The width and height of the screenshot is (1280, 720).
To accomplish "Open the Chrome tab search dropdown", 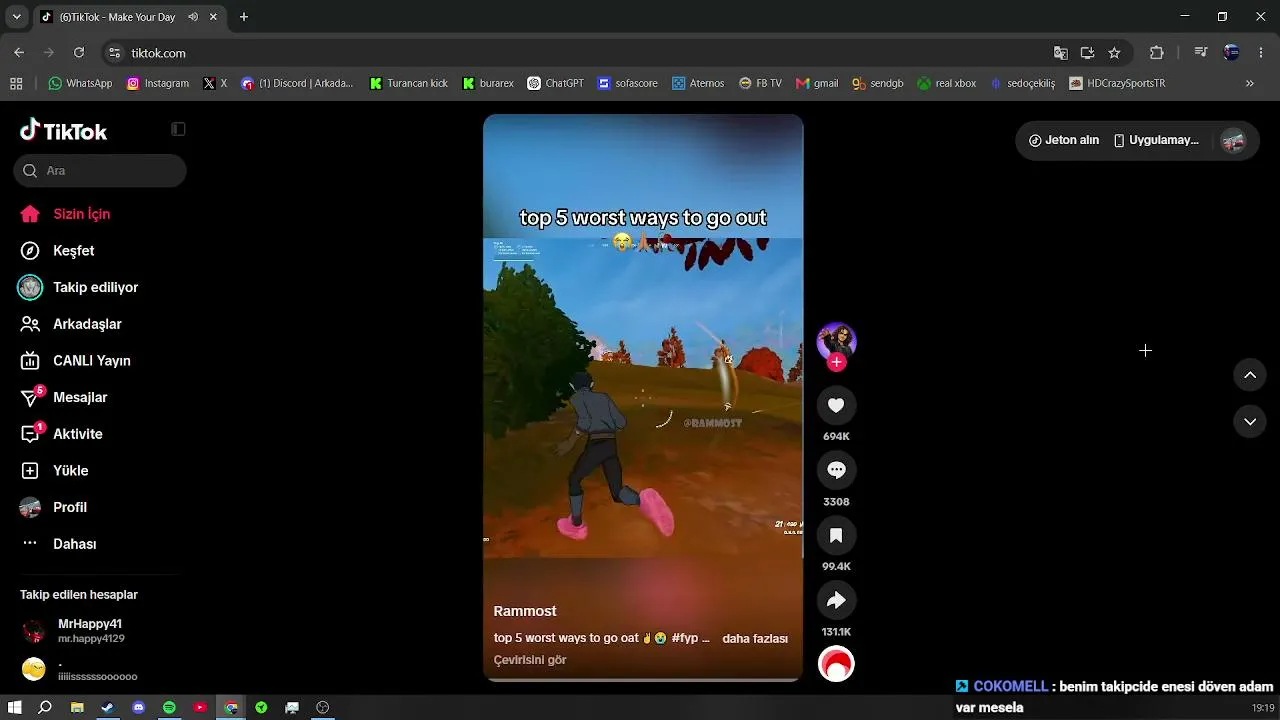I will [16, 17].
